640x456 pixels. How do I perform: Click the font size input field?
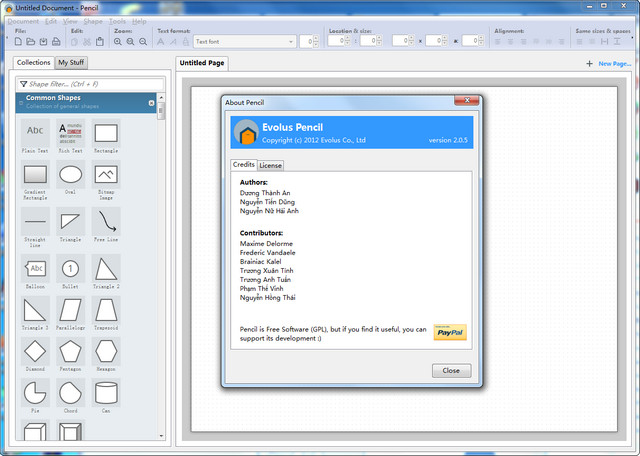tap(306, 42)
